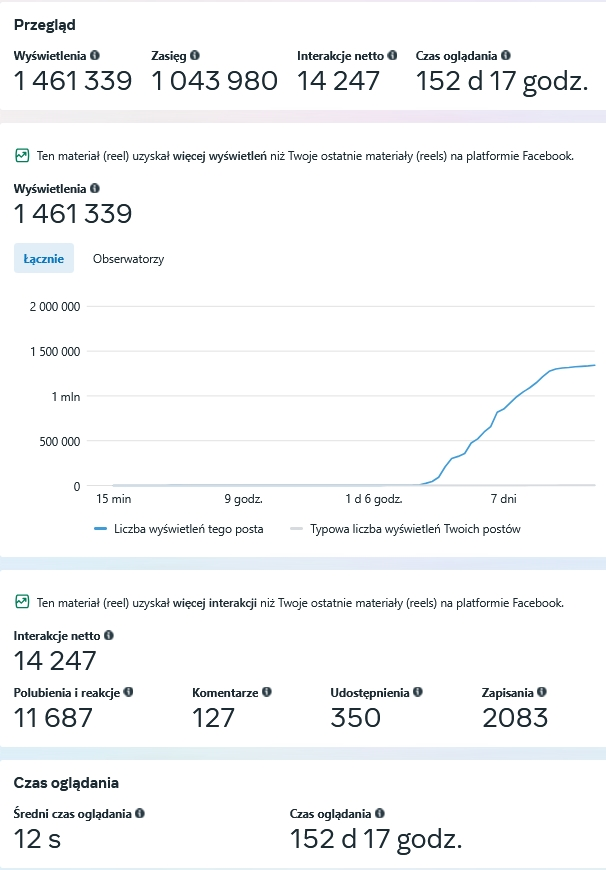Click 'Liczba wyświetleń tego posta' legend entry
The height and width of the screenshot is (870, 606).
click(188, 529)
